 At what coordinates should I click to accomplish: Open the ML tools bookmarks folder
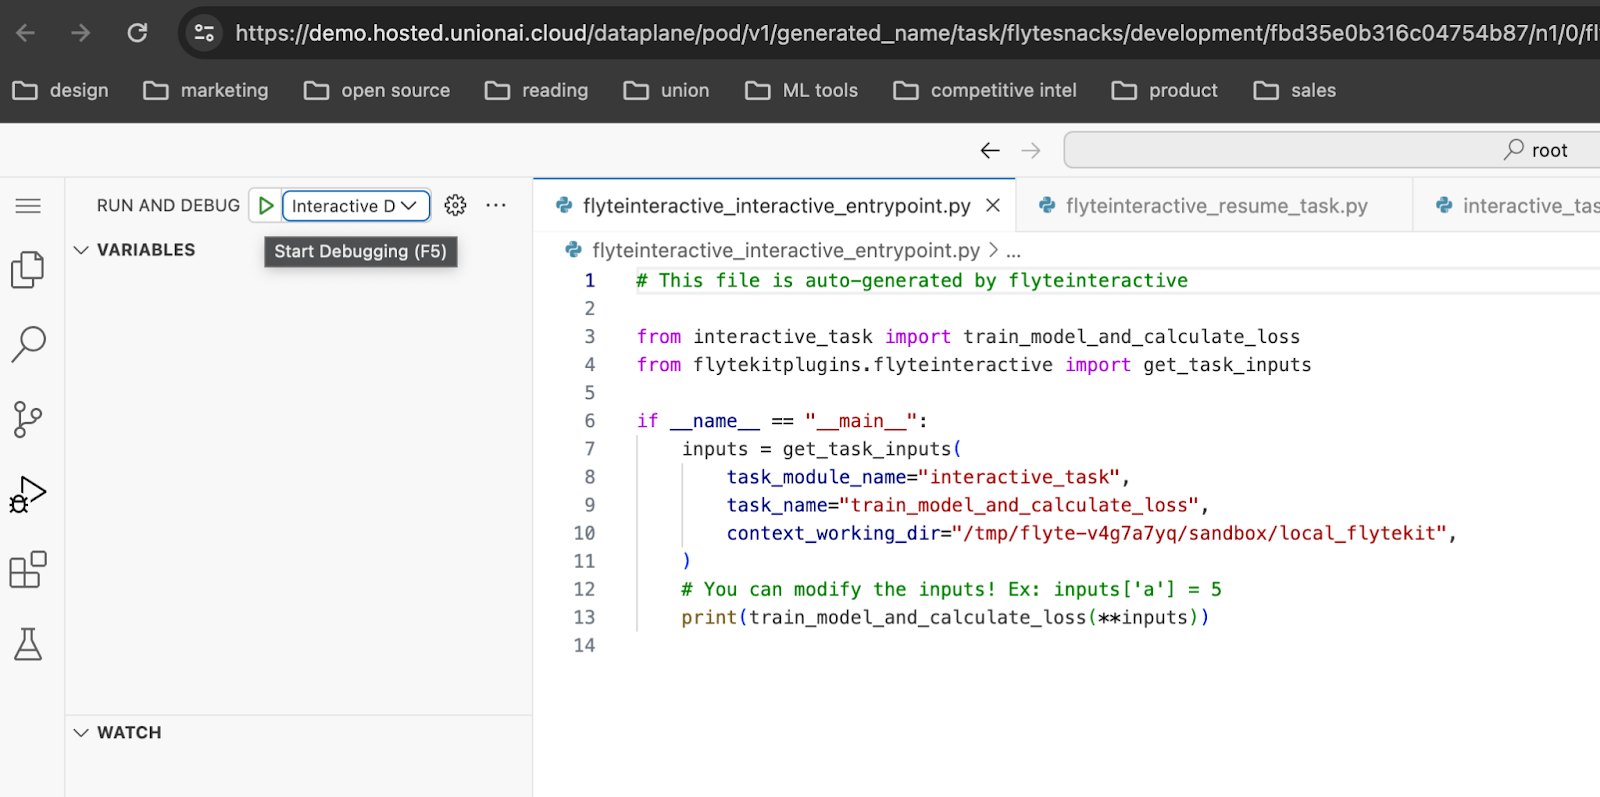tap(802, 90)
